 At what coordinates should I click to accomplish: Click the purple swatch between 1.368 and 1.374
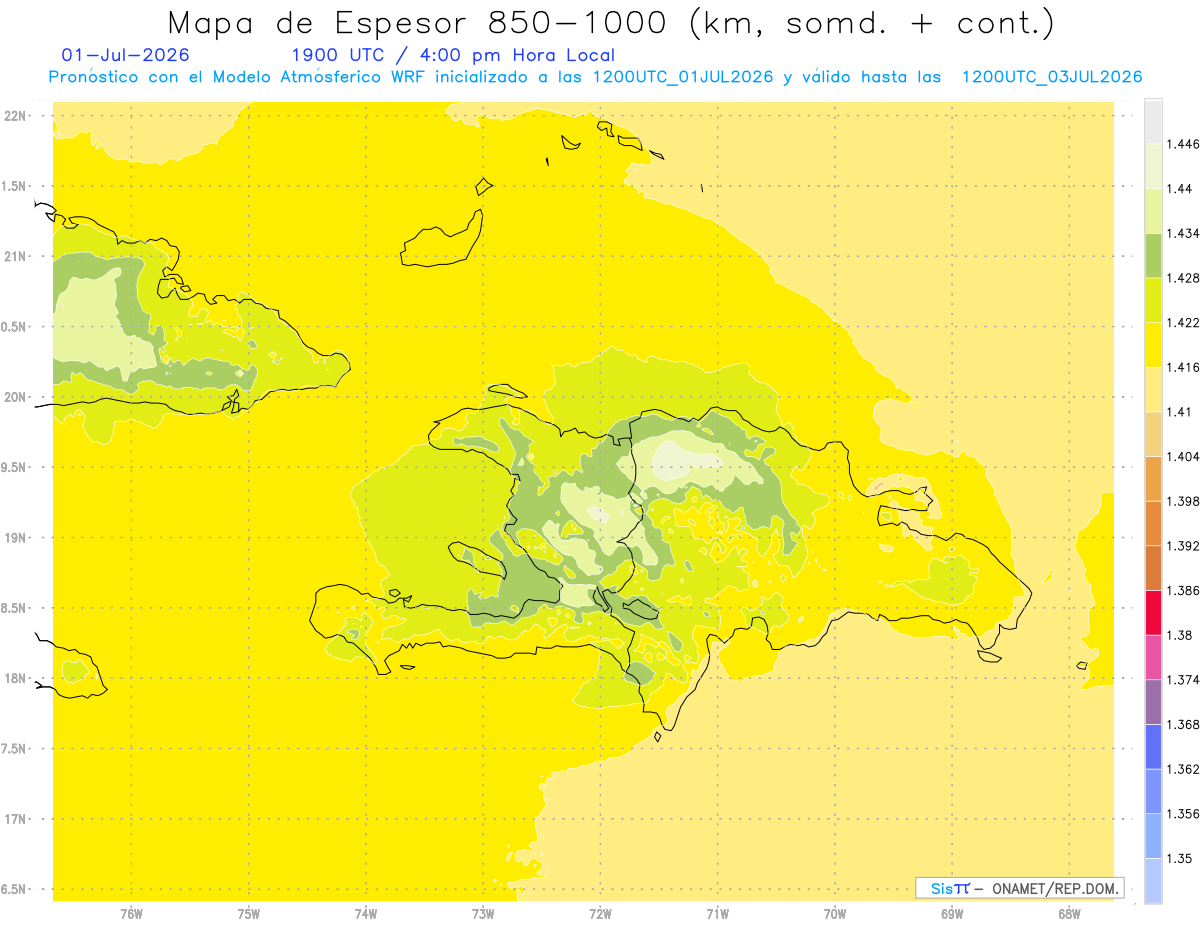[1153, 701]
